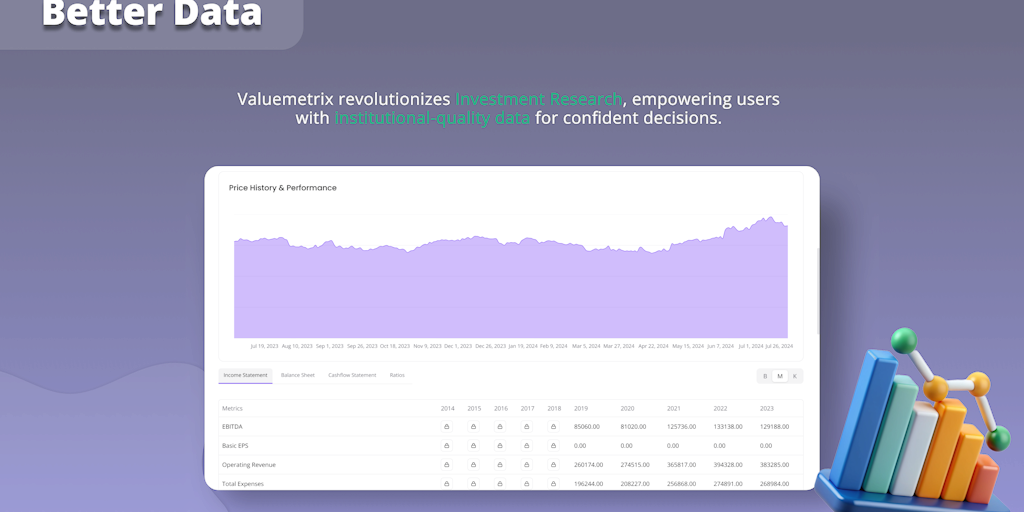1024x512 pixels.
Task: Unlock Basic EPS data for 2018
Action: click(x=554, y=445)
